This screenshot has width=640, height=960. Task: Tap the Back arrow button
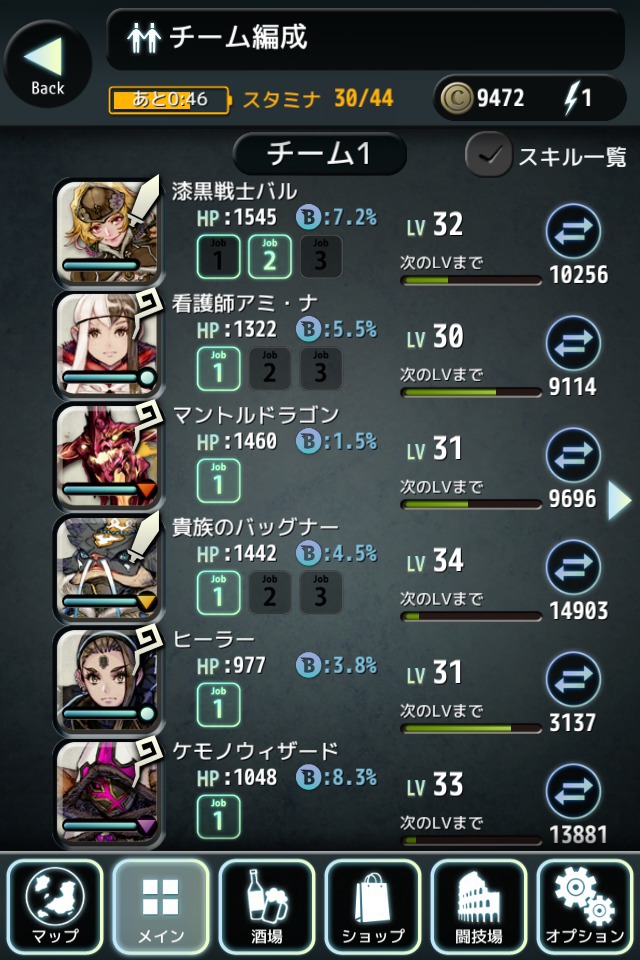point(48,64)
